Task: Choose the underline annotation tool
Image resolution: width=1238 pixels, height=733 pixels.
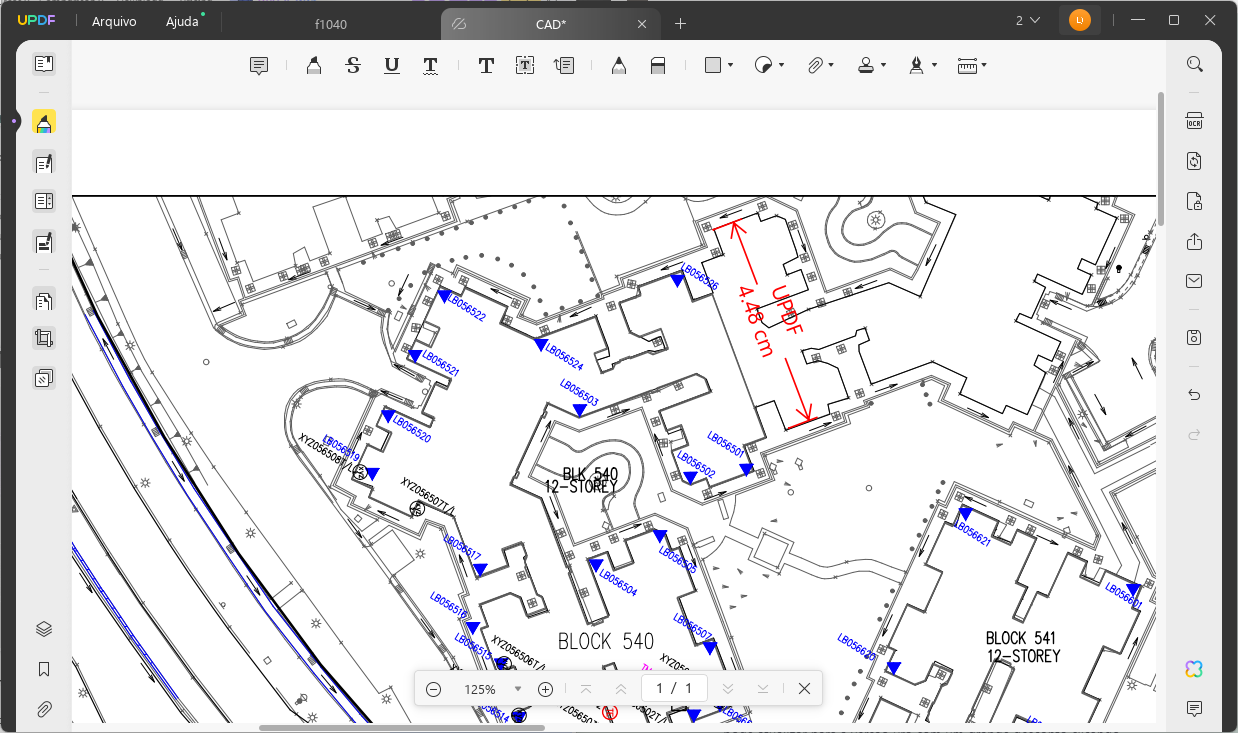Action: click(x=391, y=66)
